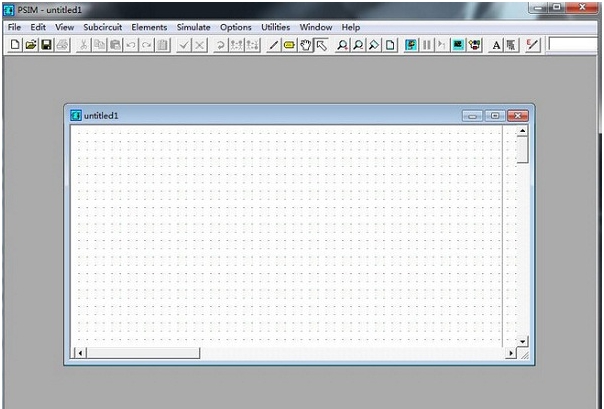
Task: Click the text 'A' tool icon
Action: 496,45
